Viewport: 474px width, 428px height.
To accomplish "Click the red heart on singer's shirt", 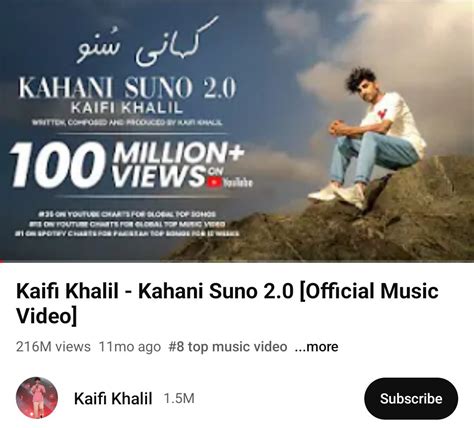I will (382, 113).
